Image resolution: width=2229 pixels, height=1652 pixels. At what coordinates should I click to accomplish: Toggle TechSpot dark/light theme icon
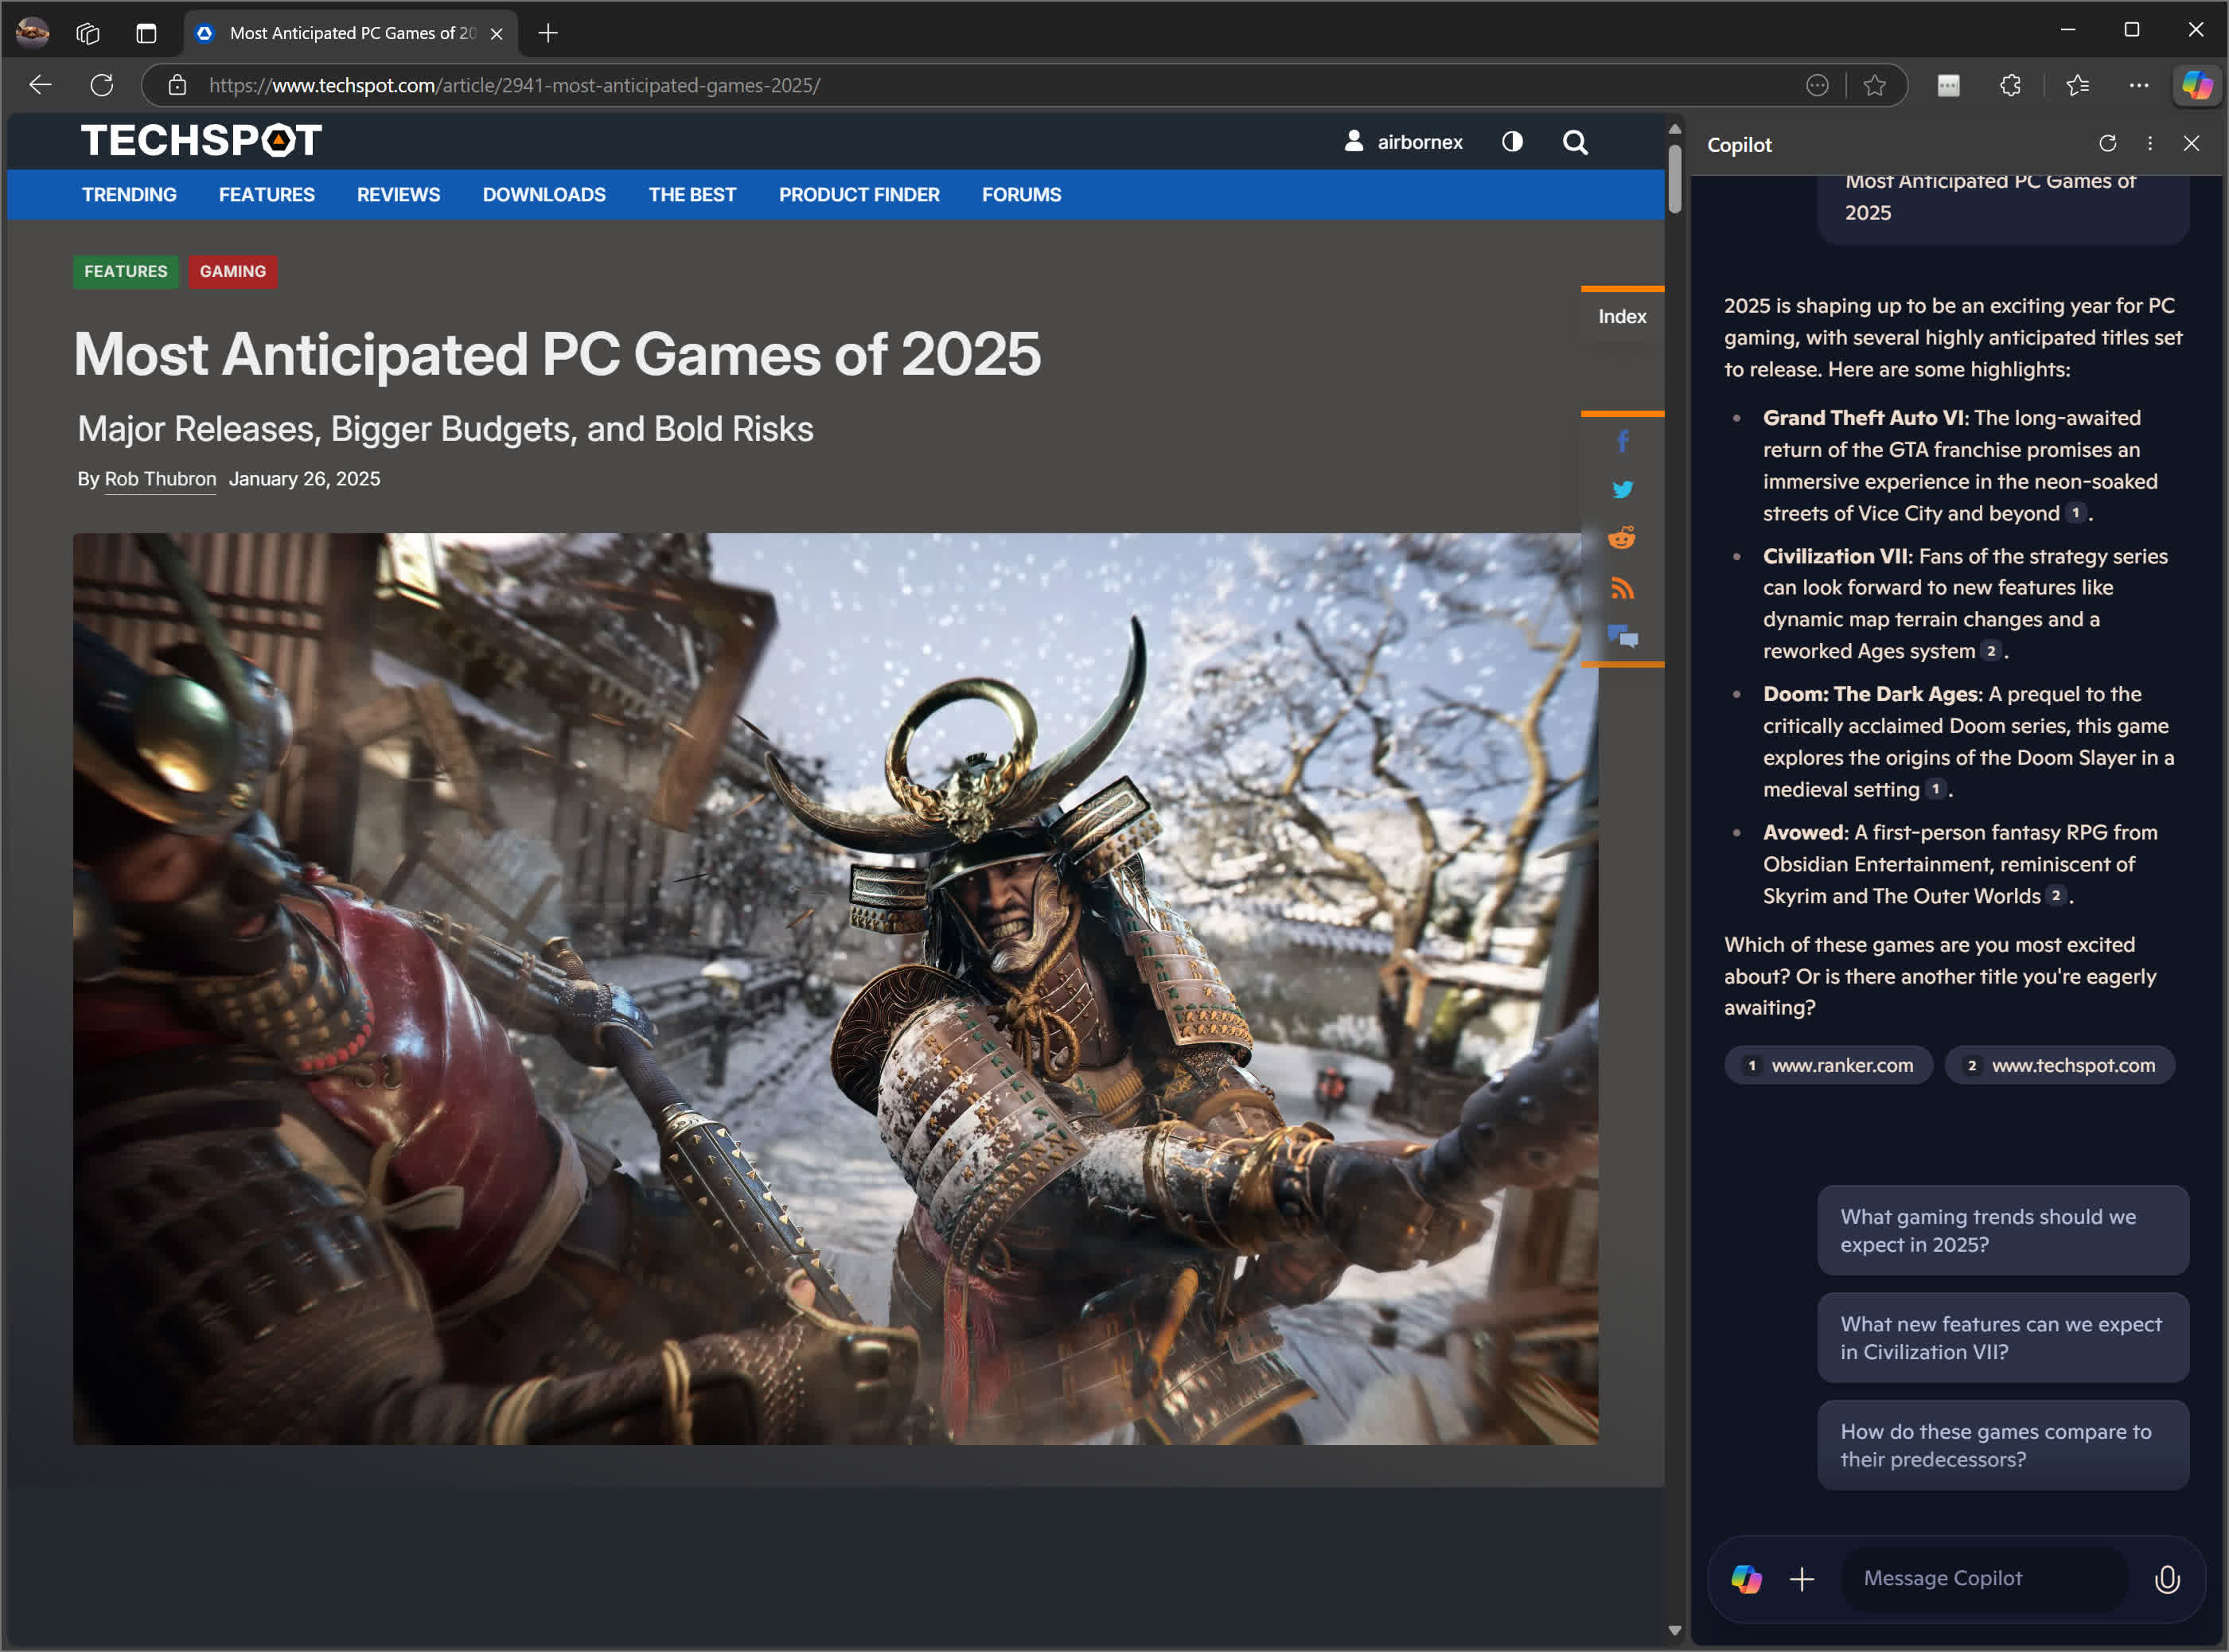[1512, 142]
